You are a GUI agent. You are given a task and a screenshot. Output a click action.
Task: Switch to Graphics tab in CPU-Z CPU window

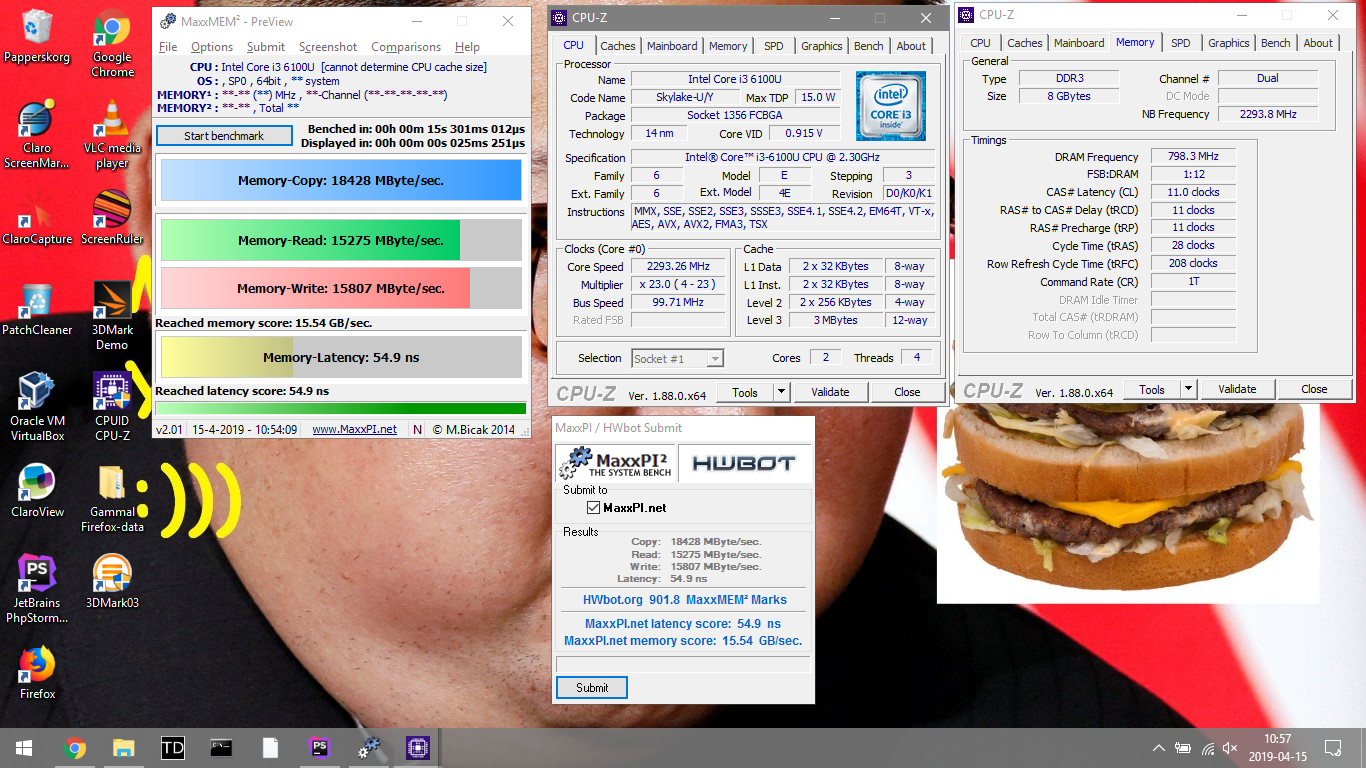pos(822,46)
